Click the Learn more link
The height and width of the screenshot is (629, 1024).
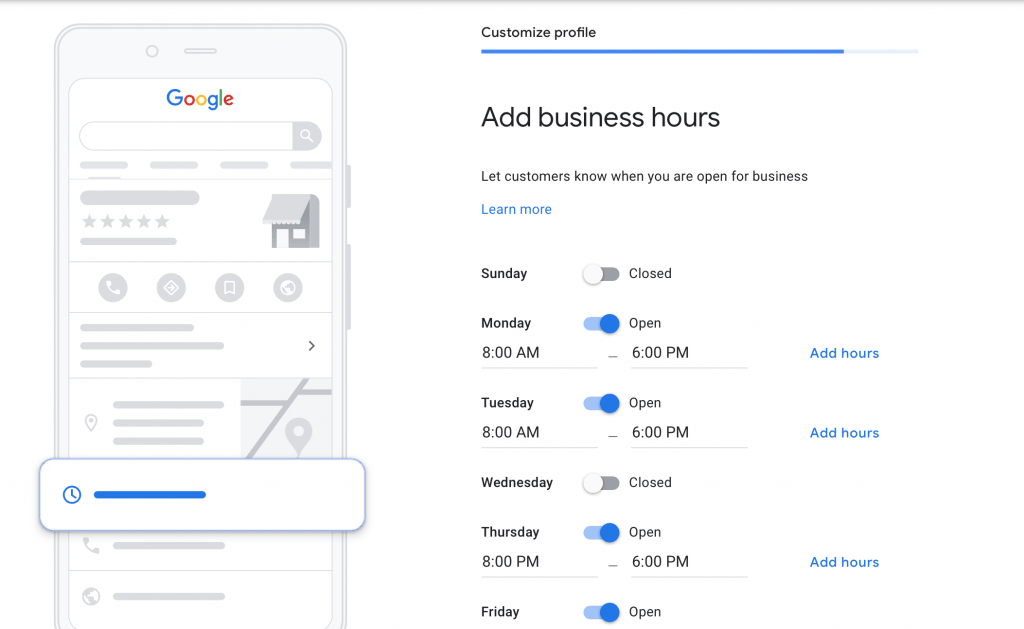point(516,209)
